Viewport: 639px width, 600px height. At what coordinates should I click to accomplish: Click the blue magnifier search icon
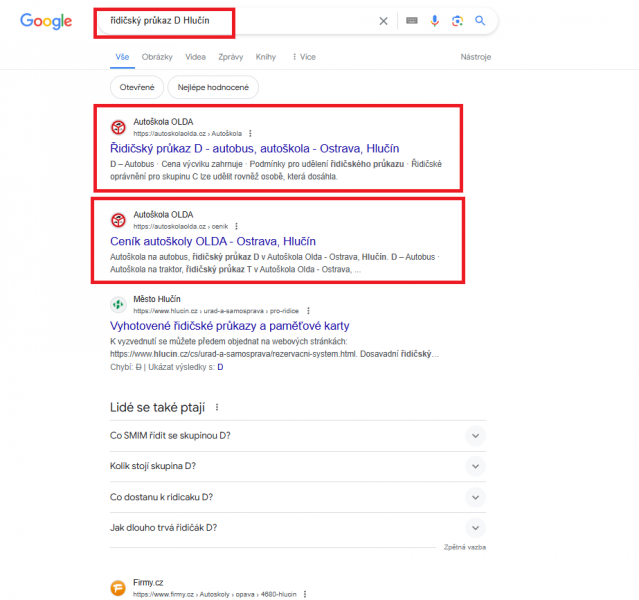click(480, 20)
